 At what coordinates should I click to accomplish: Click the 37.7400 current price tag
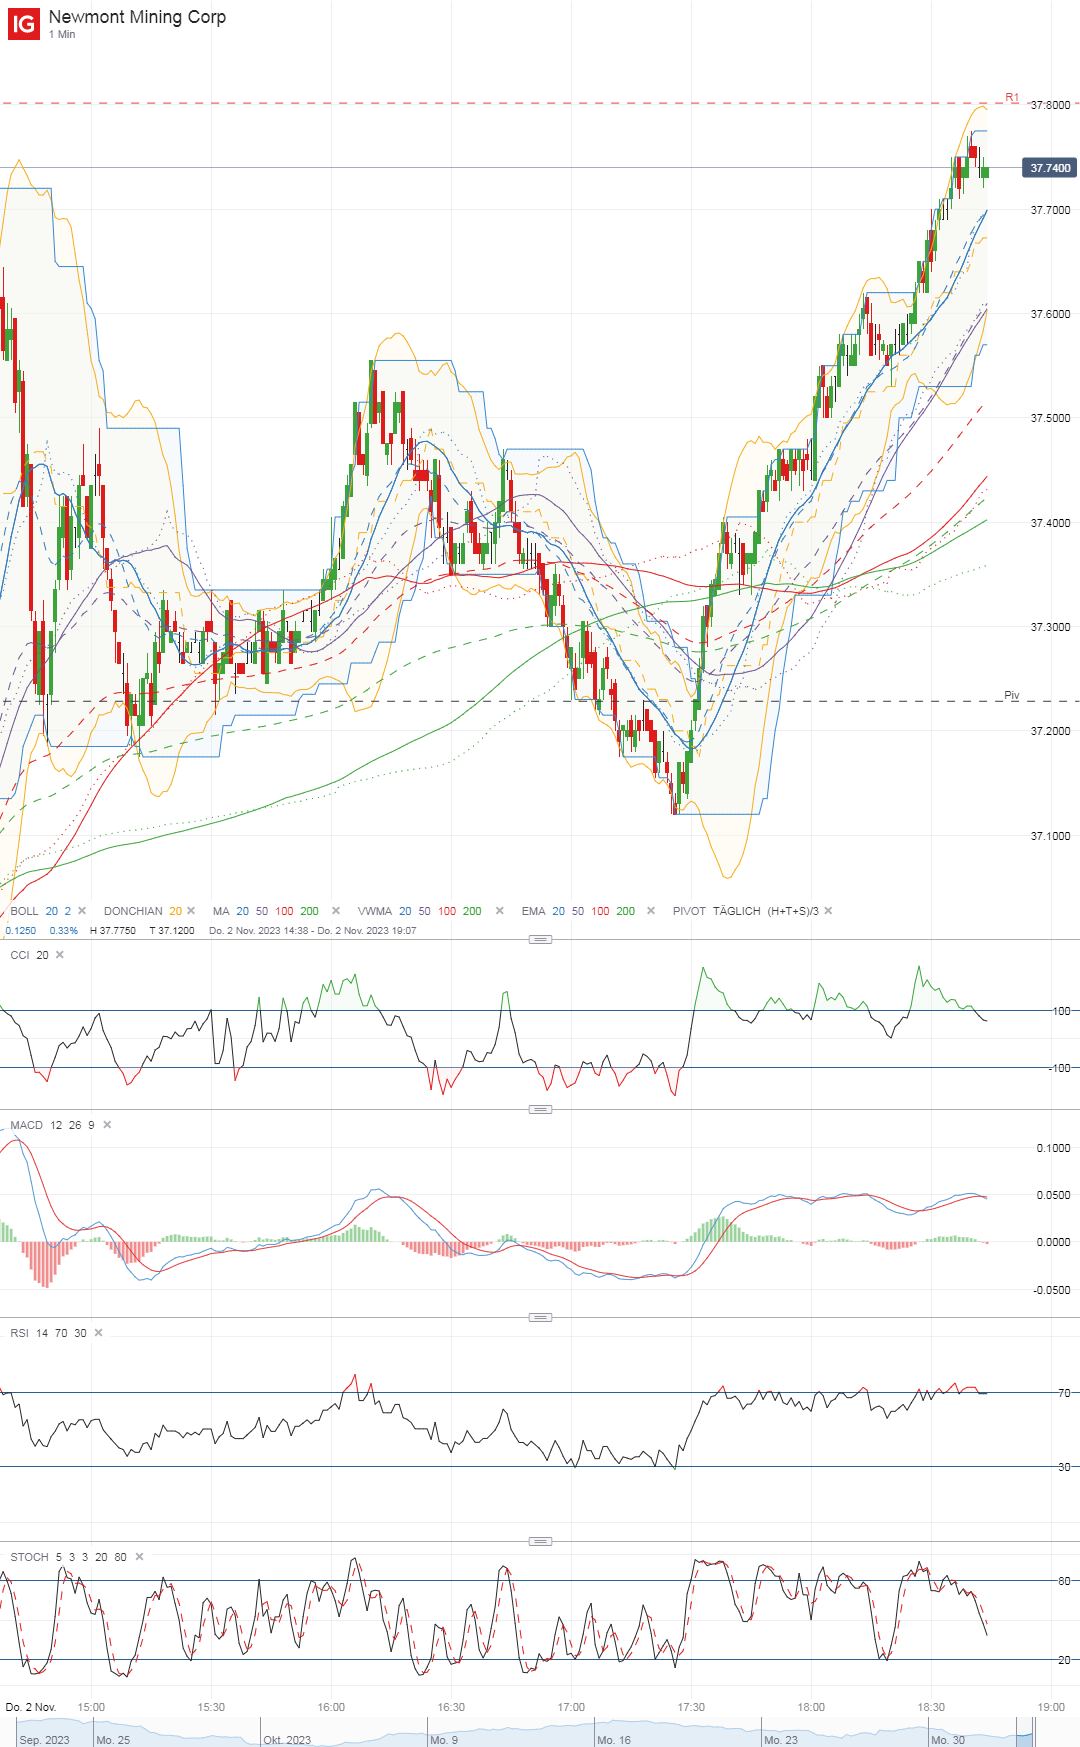click(x=1050, y=168)
